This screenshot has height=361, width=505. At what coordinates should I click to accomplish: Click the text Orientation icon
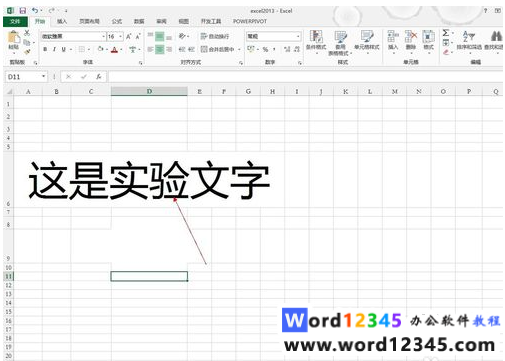[182, 36]
